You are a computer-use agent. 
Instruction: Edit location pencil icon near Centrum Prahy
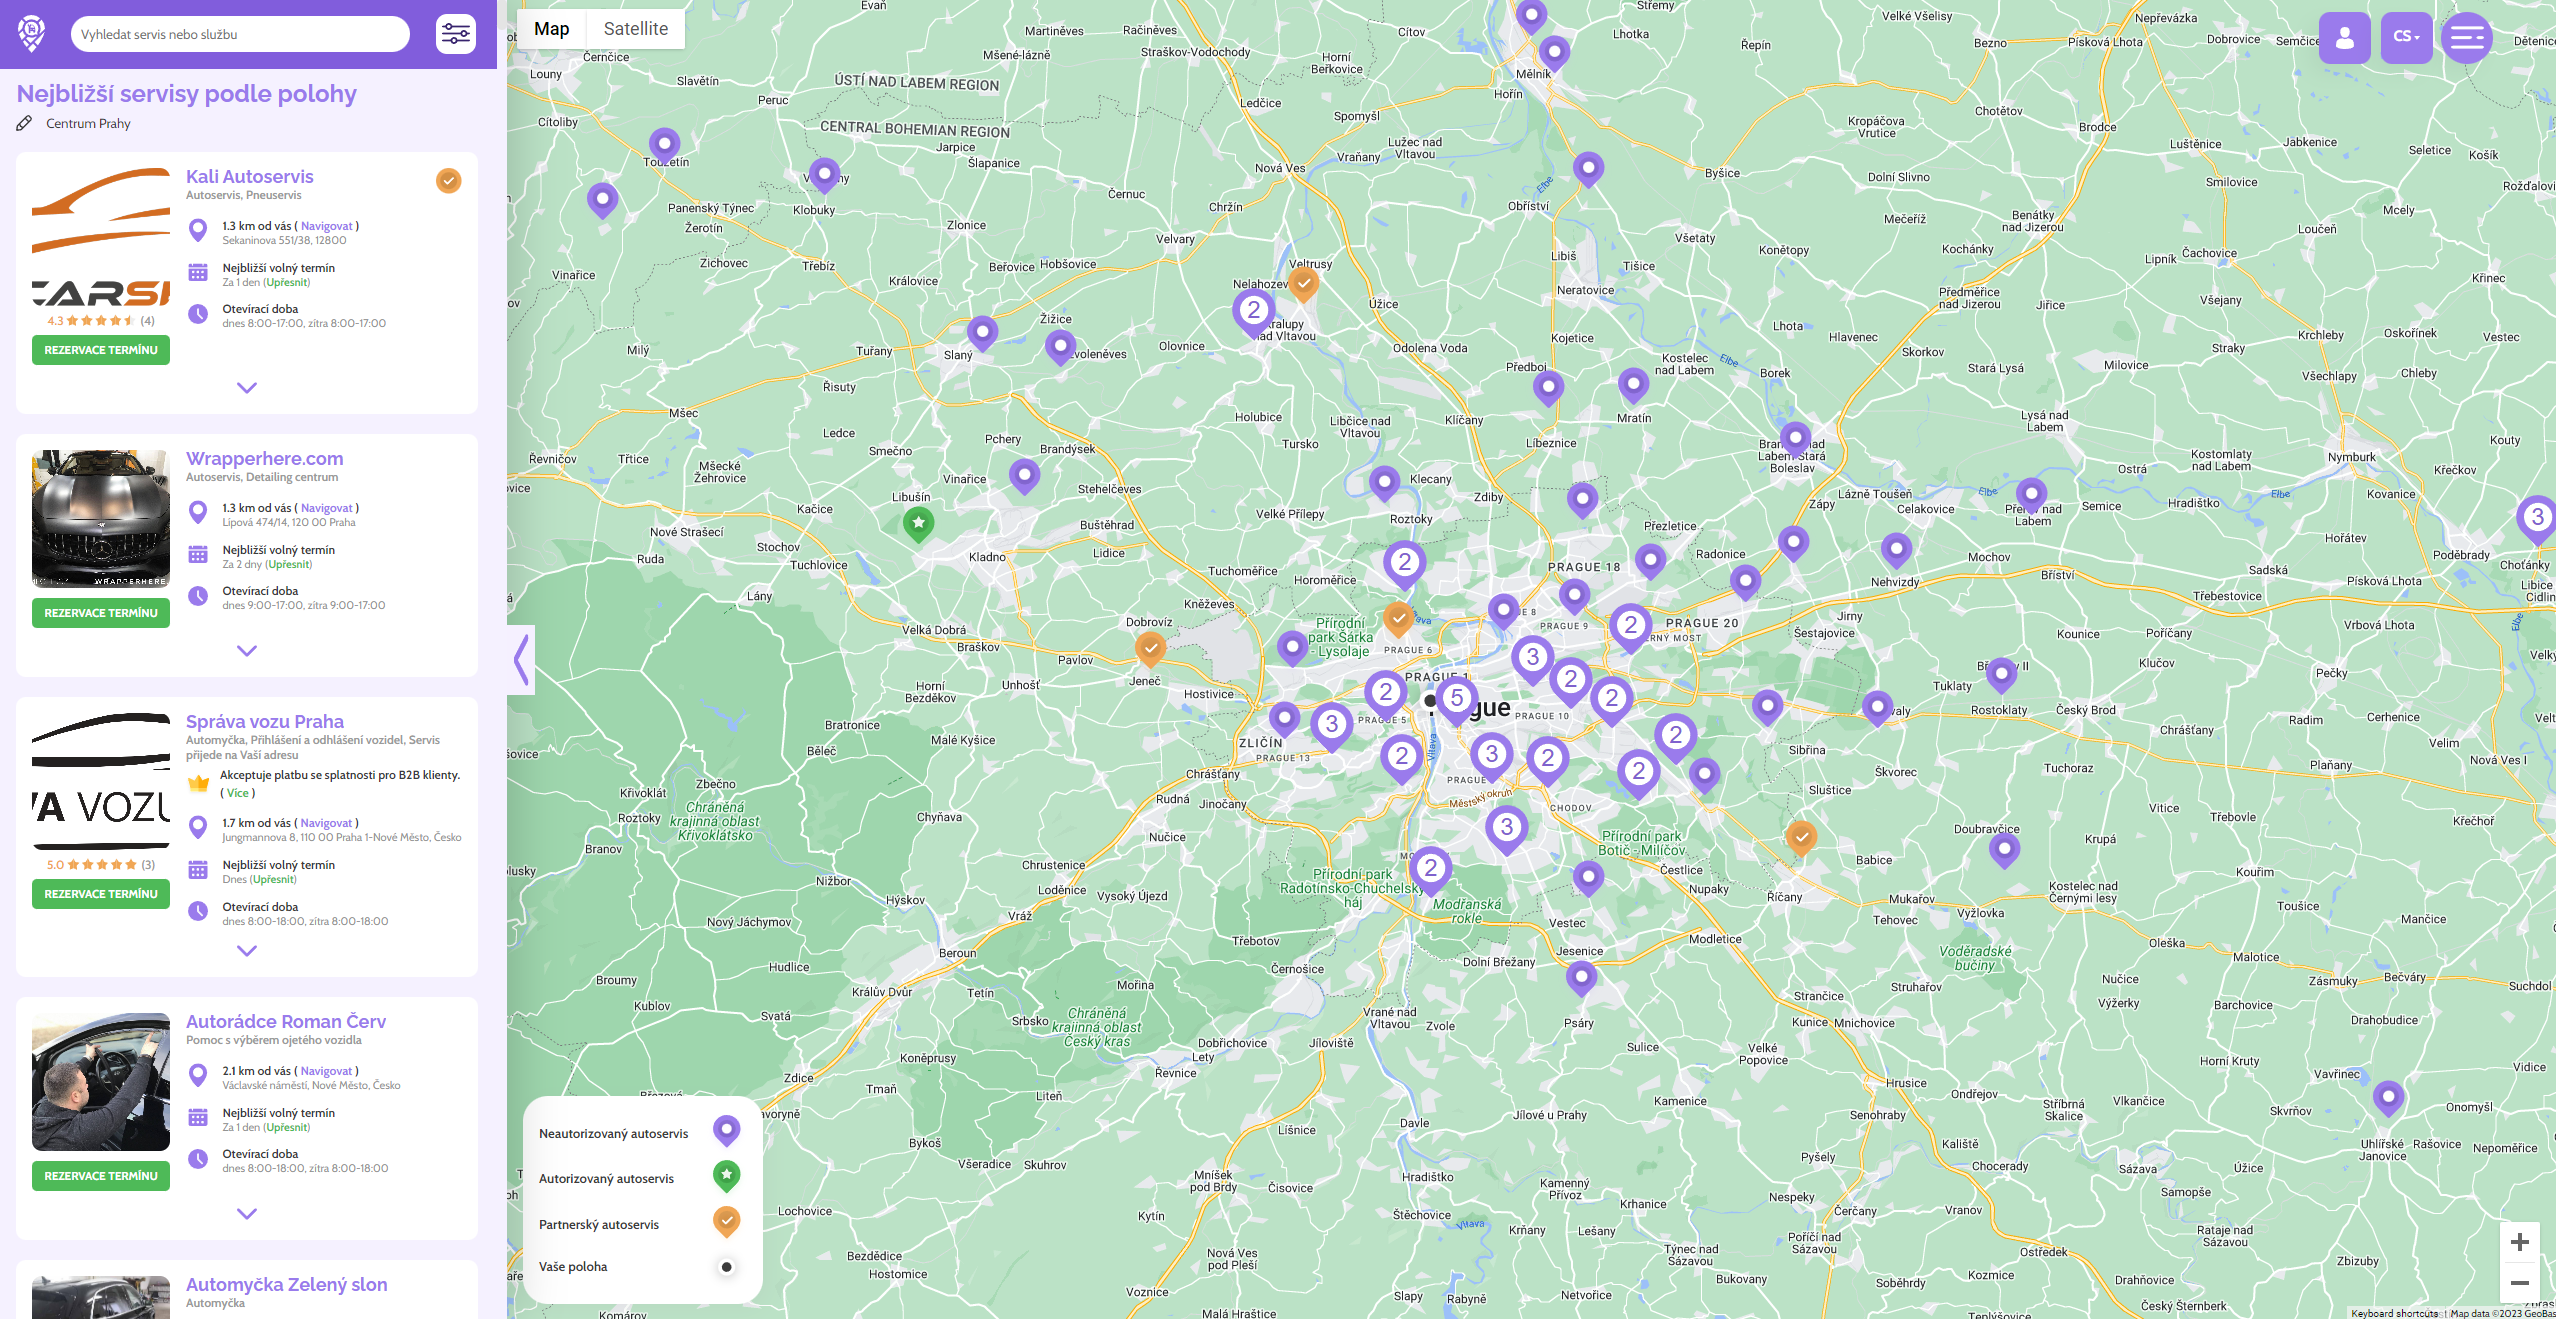[24, 124]
